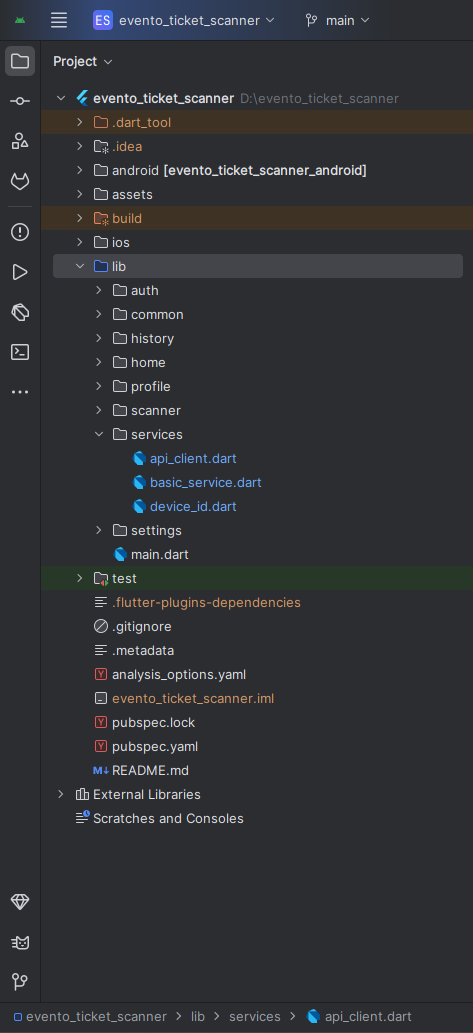
Task: Open the Terminal tool window
Action: [20, 352]
